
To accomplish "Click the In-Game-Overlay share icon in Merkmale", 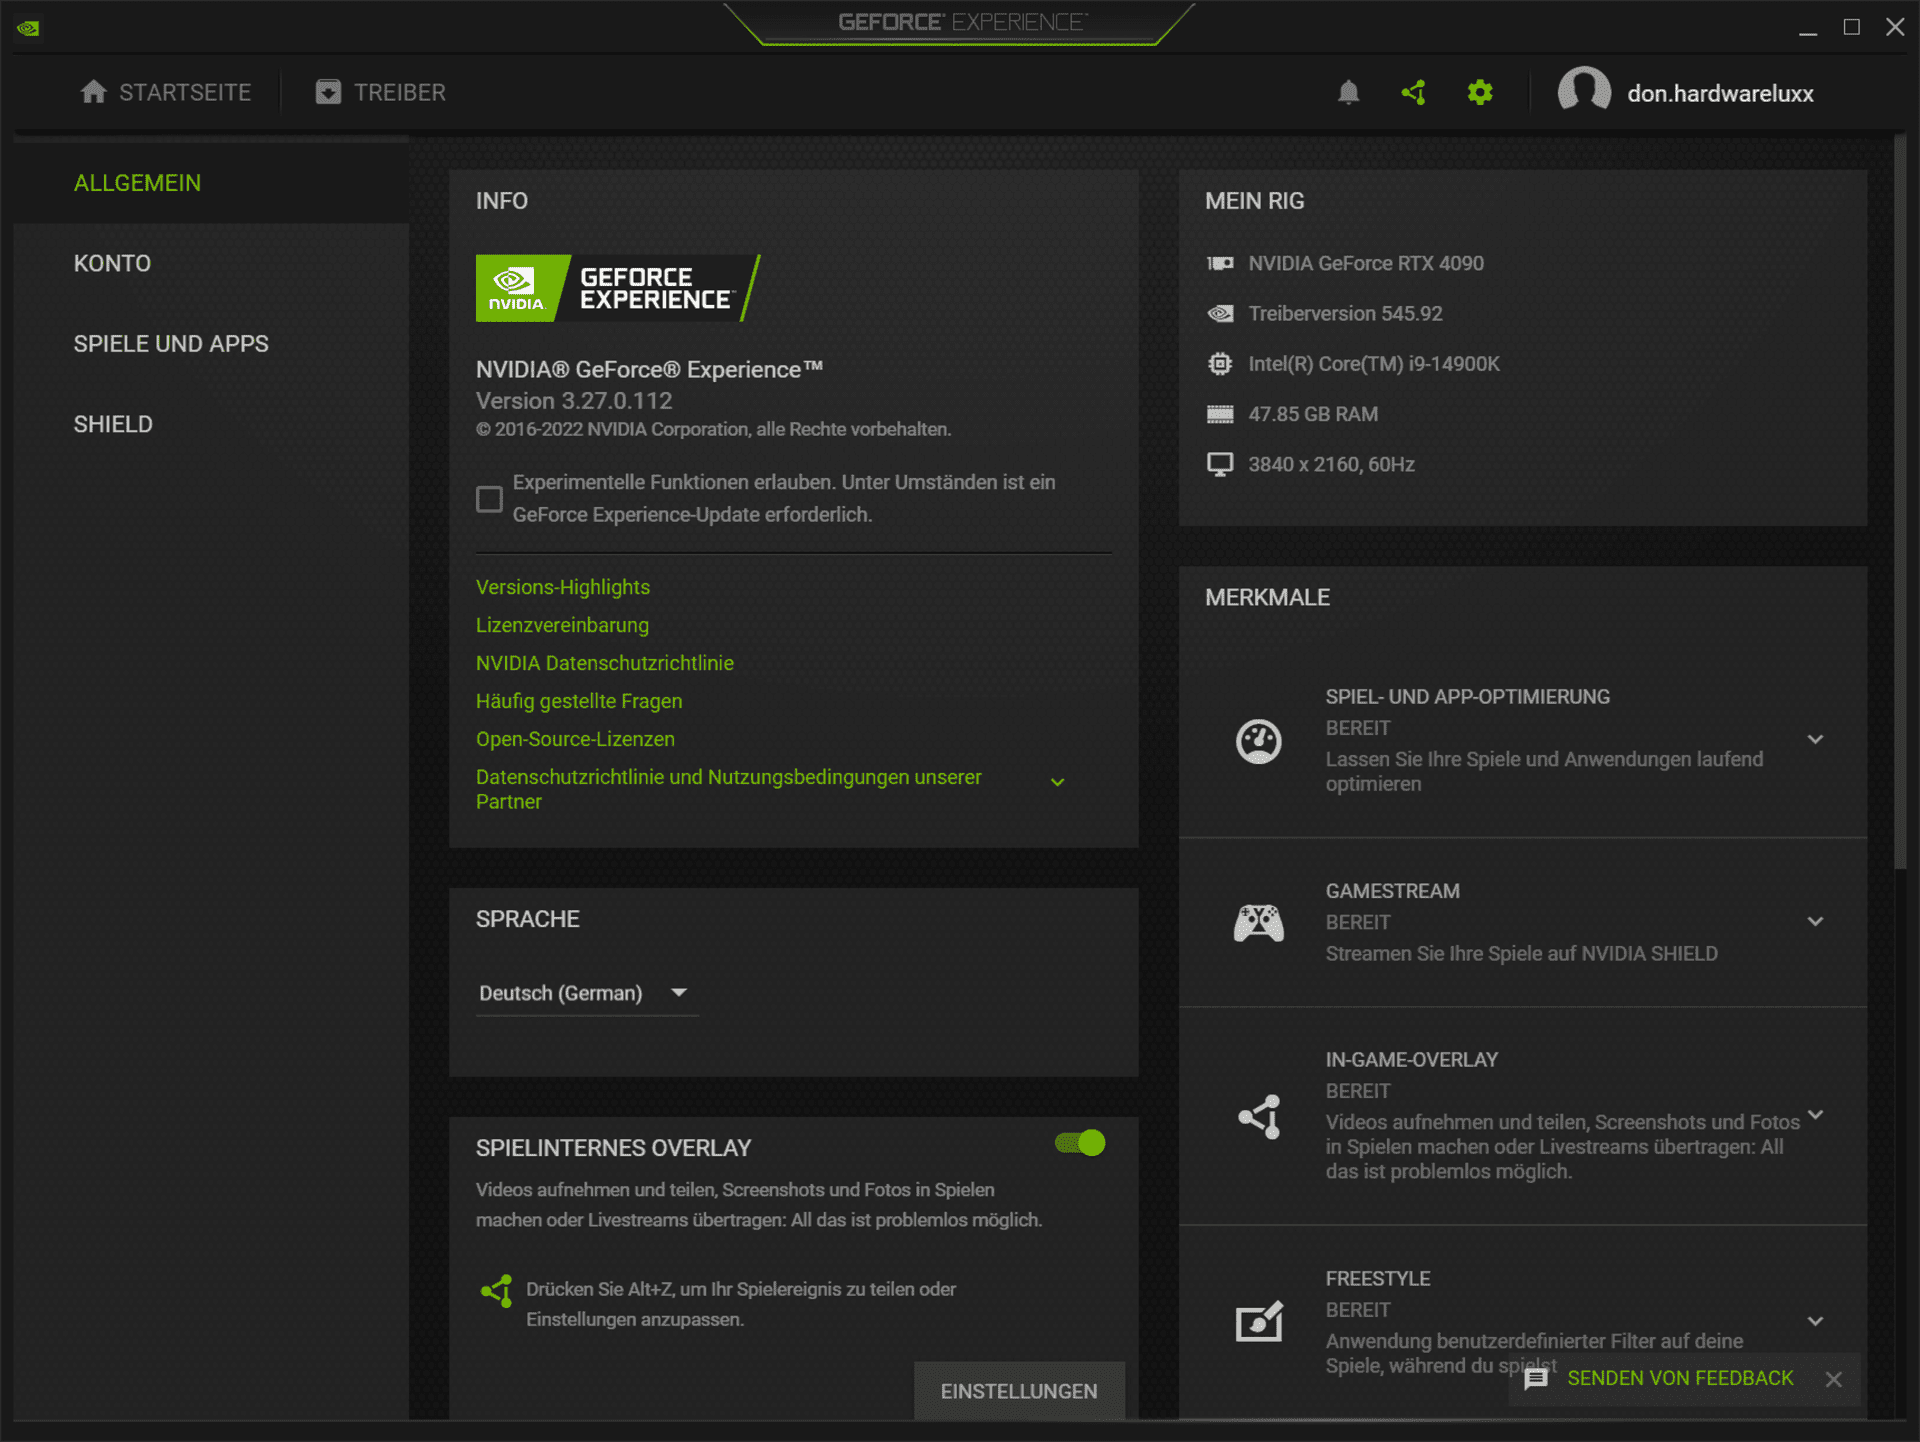I will click(1260, 1116).
